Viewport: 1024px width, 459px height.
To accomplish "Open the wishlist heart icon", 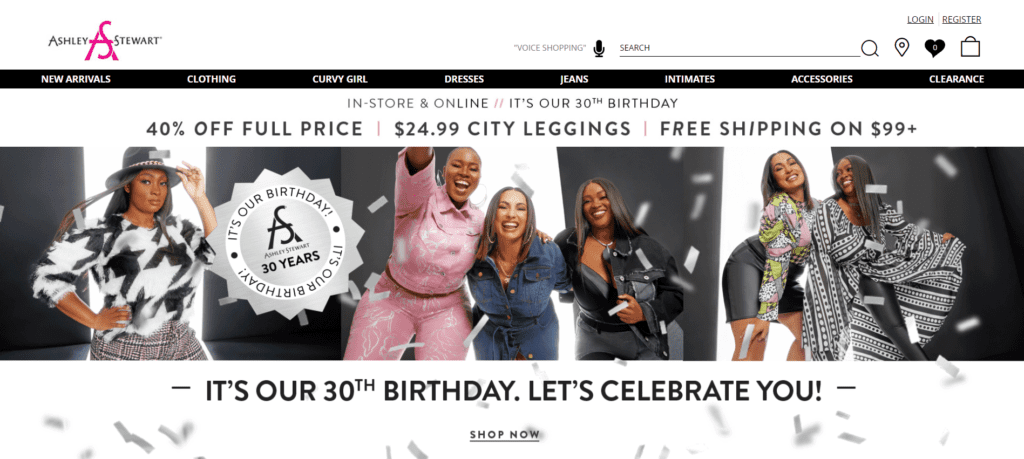I will pyautogui.click(x=935, y=48).
